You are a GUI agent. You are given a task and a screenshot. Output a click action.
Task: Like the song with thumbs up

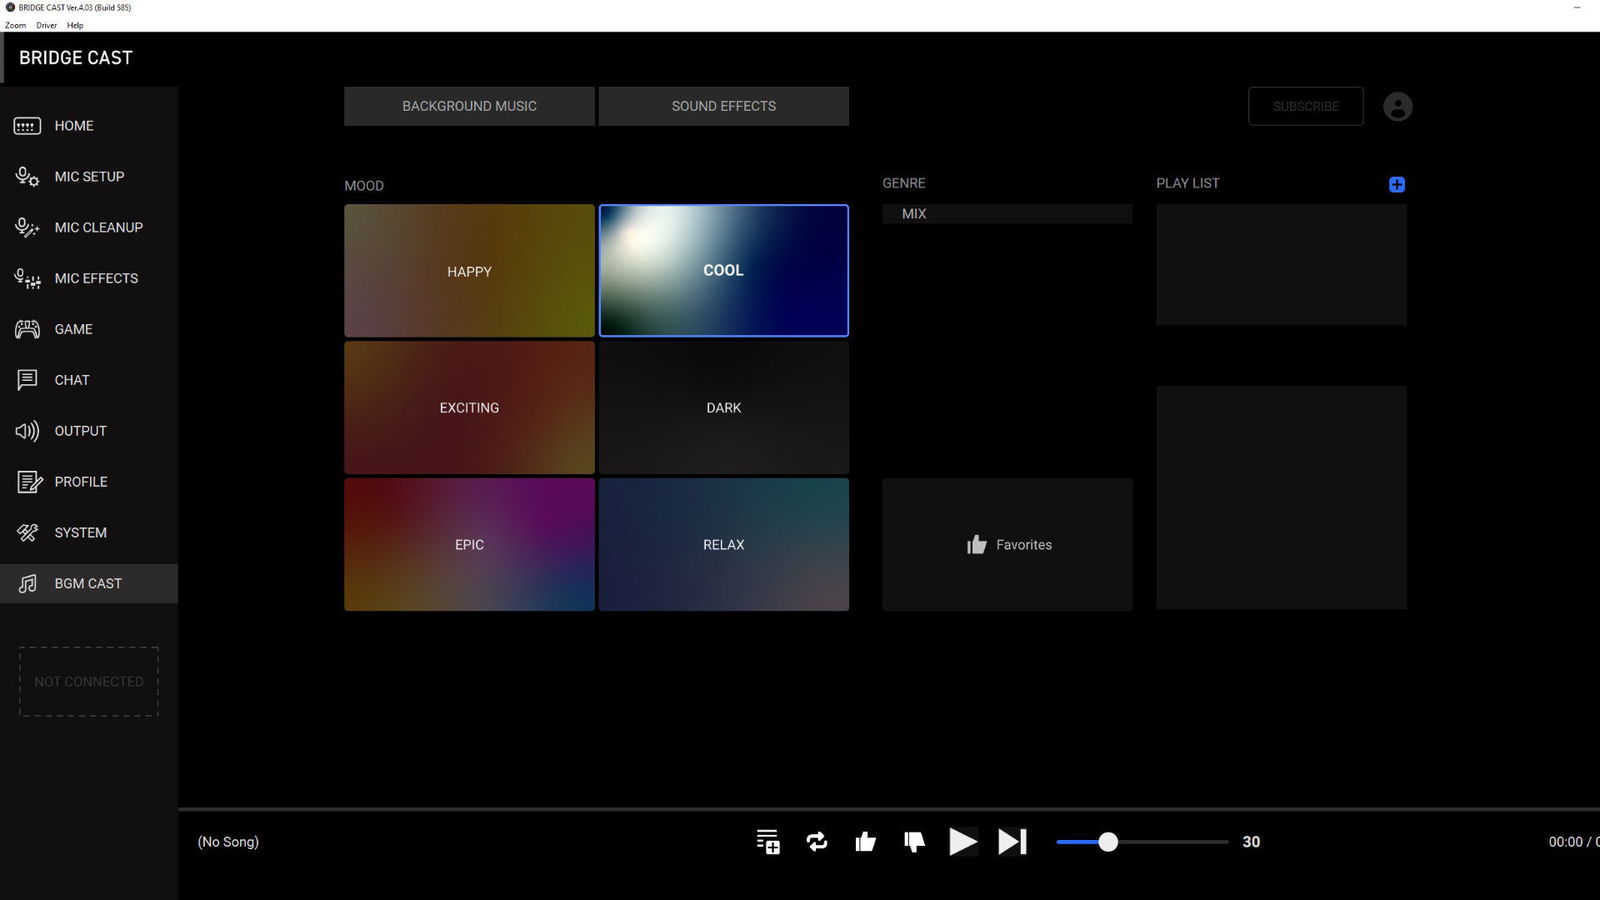tap(866, 842)
